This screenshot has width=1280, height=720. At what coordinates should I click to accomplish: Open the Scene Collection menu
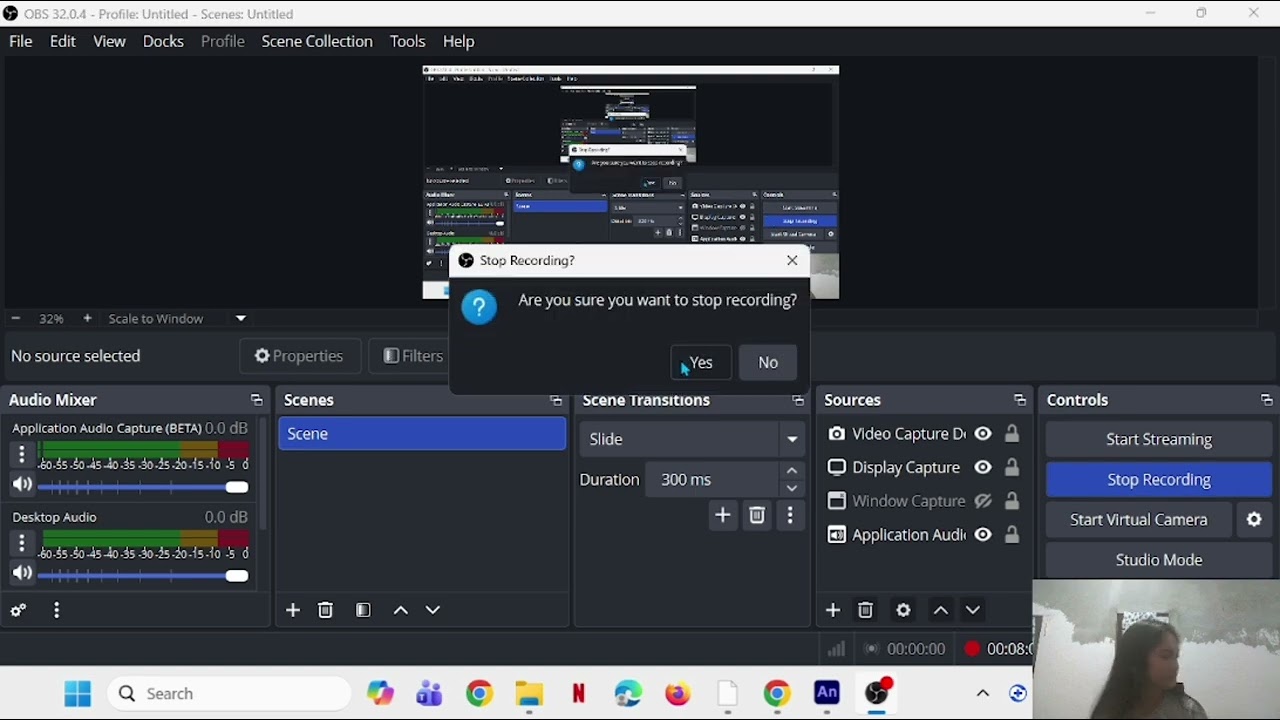click(317, 42)
